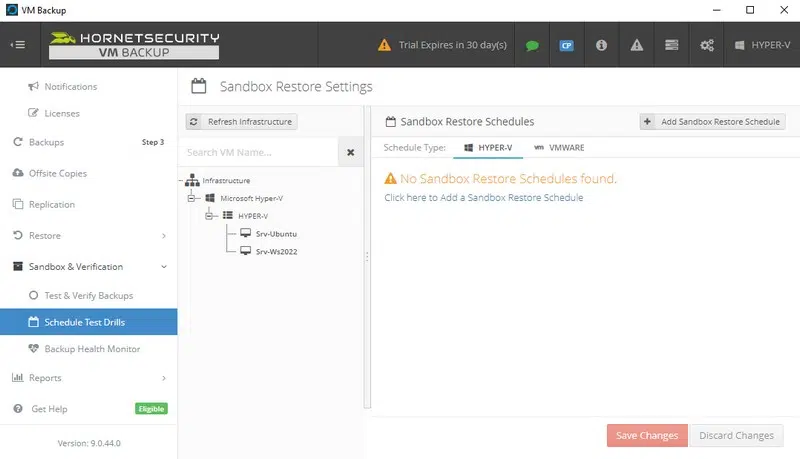Image resolution: width=800 pixels, height=459 pixels.
Task: Open the warning triangle alerts icon in header
Action: pos(637,45)
